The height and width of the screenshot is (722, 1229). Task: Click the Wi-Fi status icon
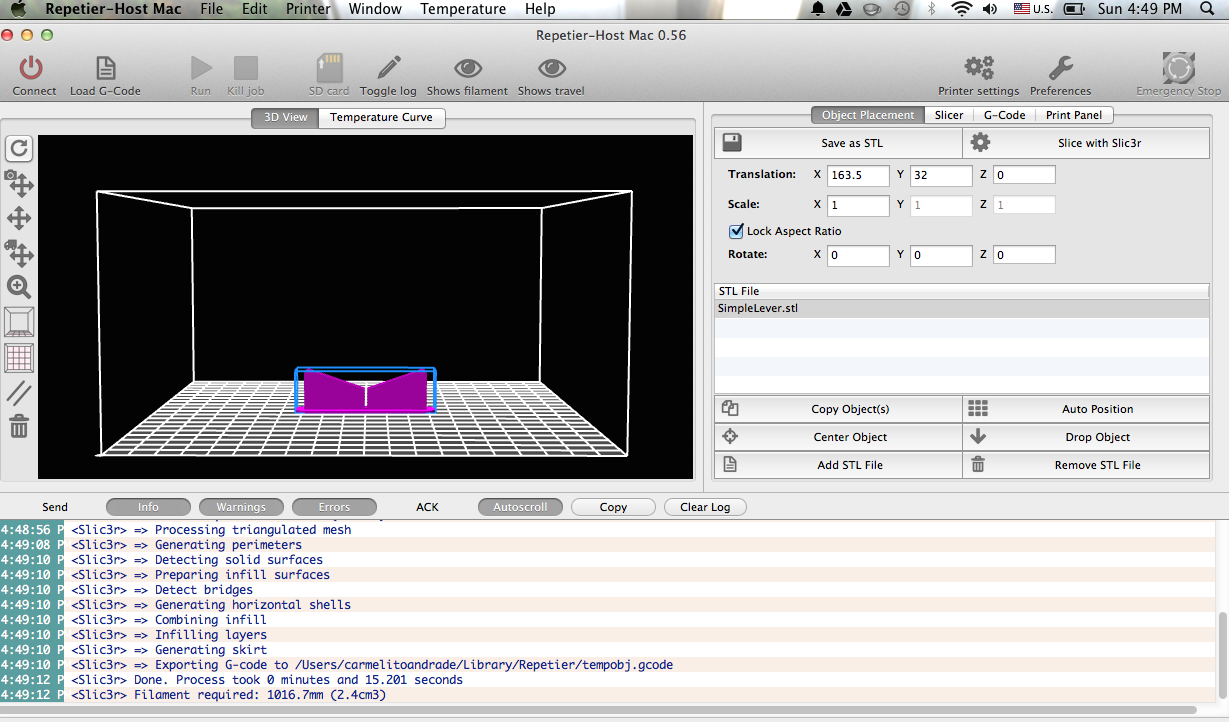(x=962, y=9)
